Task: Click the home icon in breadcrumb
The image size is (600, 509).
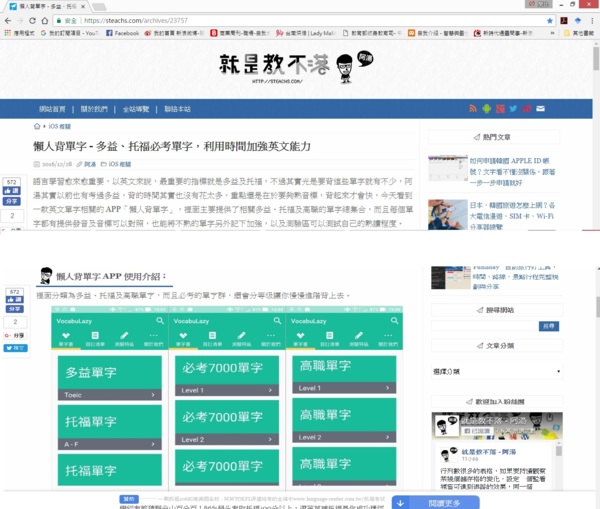Action: pos(41,127)
